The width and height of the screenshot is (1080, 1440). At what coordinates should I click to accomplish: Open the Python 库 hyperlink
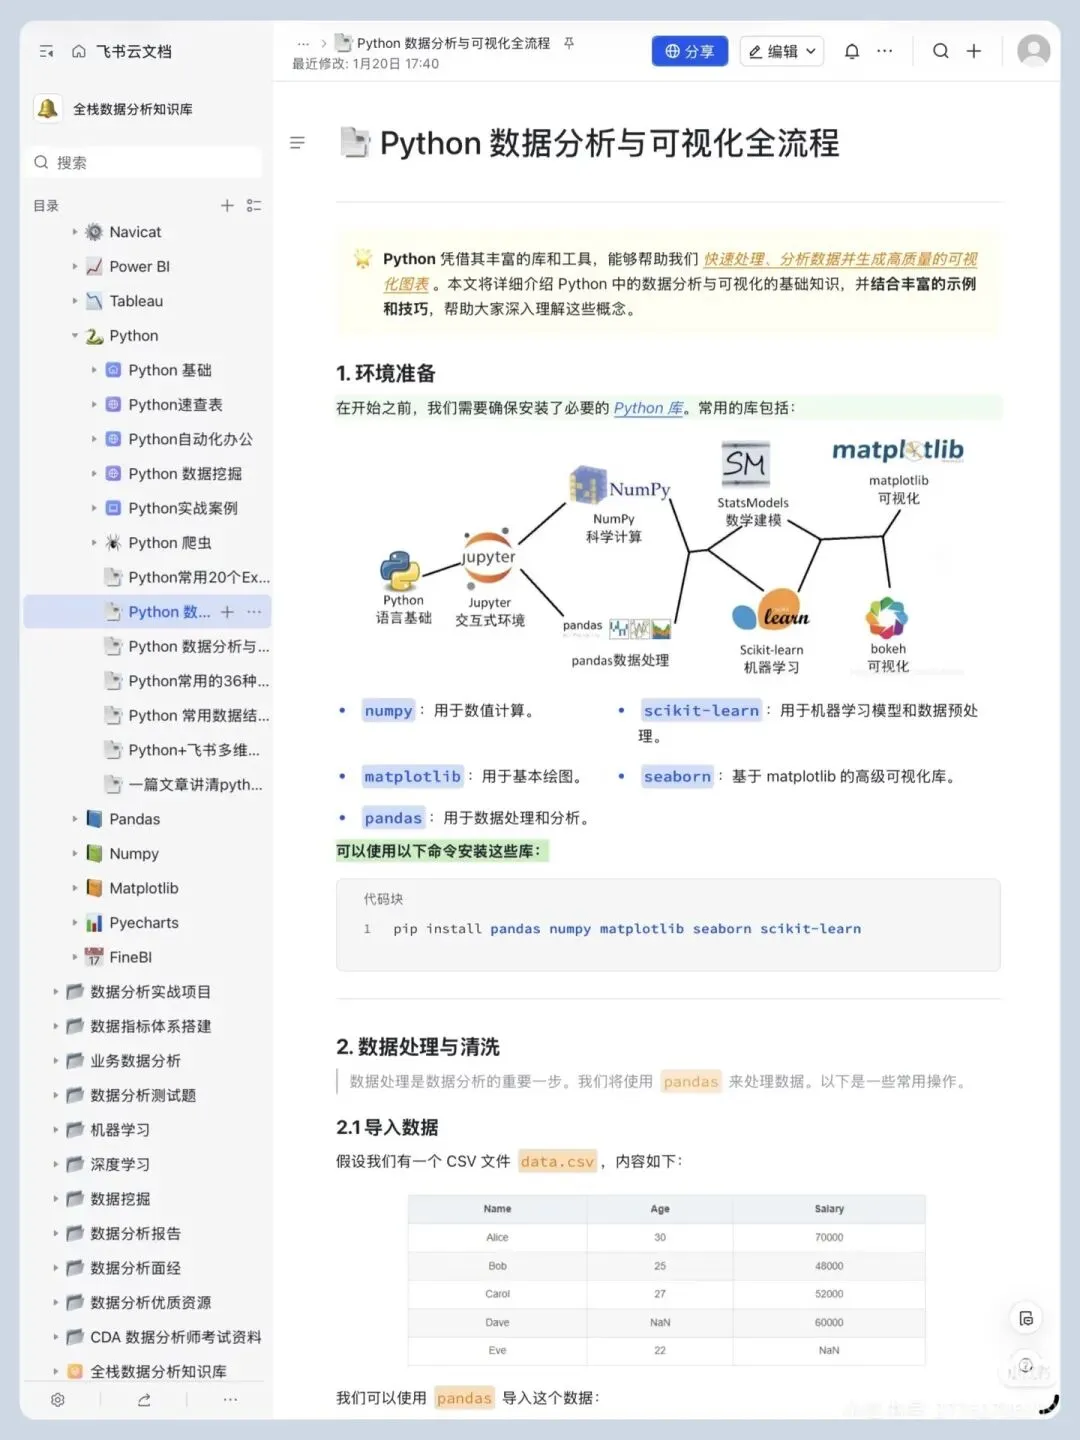click(x=648, y=408)
